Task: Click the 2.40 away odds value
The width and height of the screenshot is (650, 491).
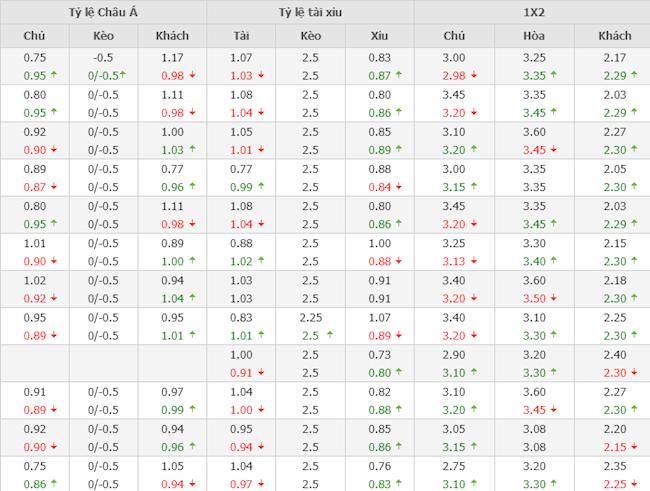Action: [x=615, y=354]
